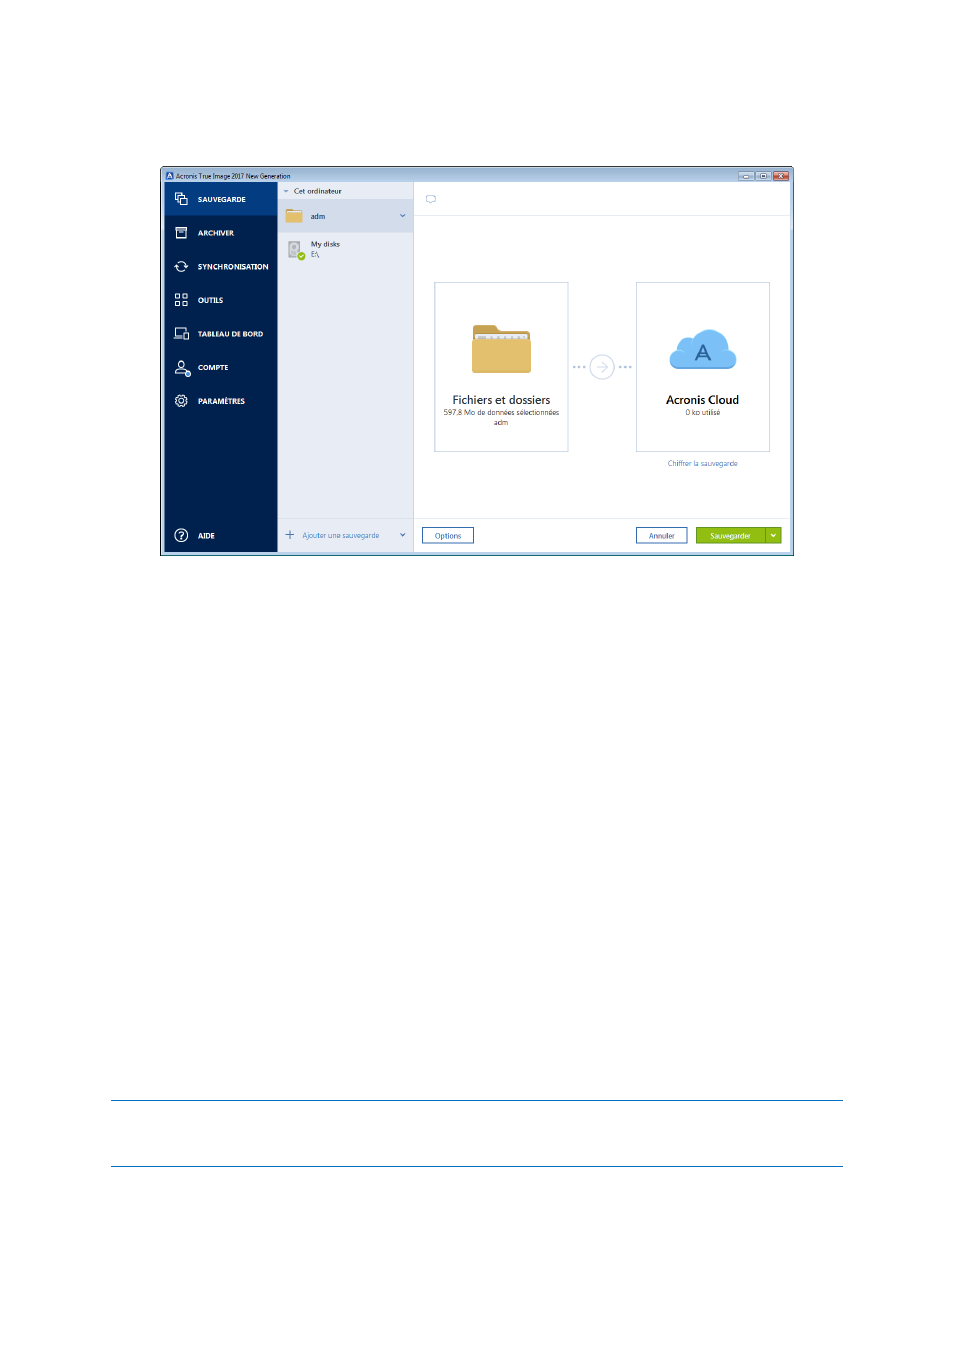Click the Options button
954x1349 pixels.
(x=448, y=536)
